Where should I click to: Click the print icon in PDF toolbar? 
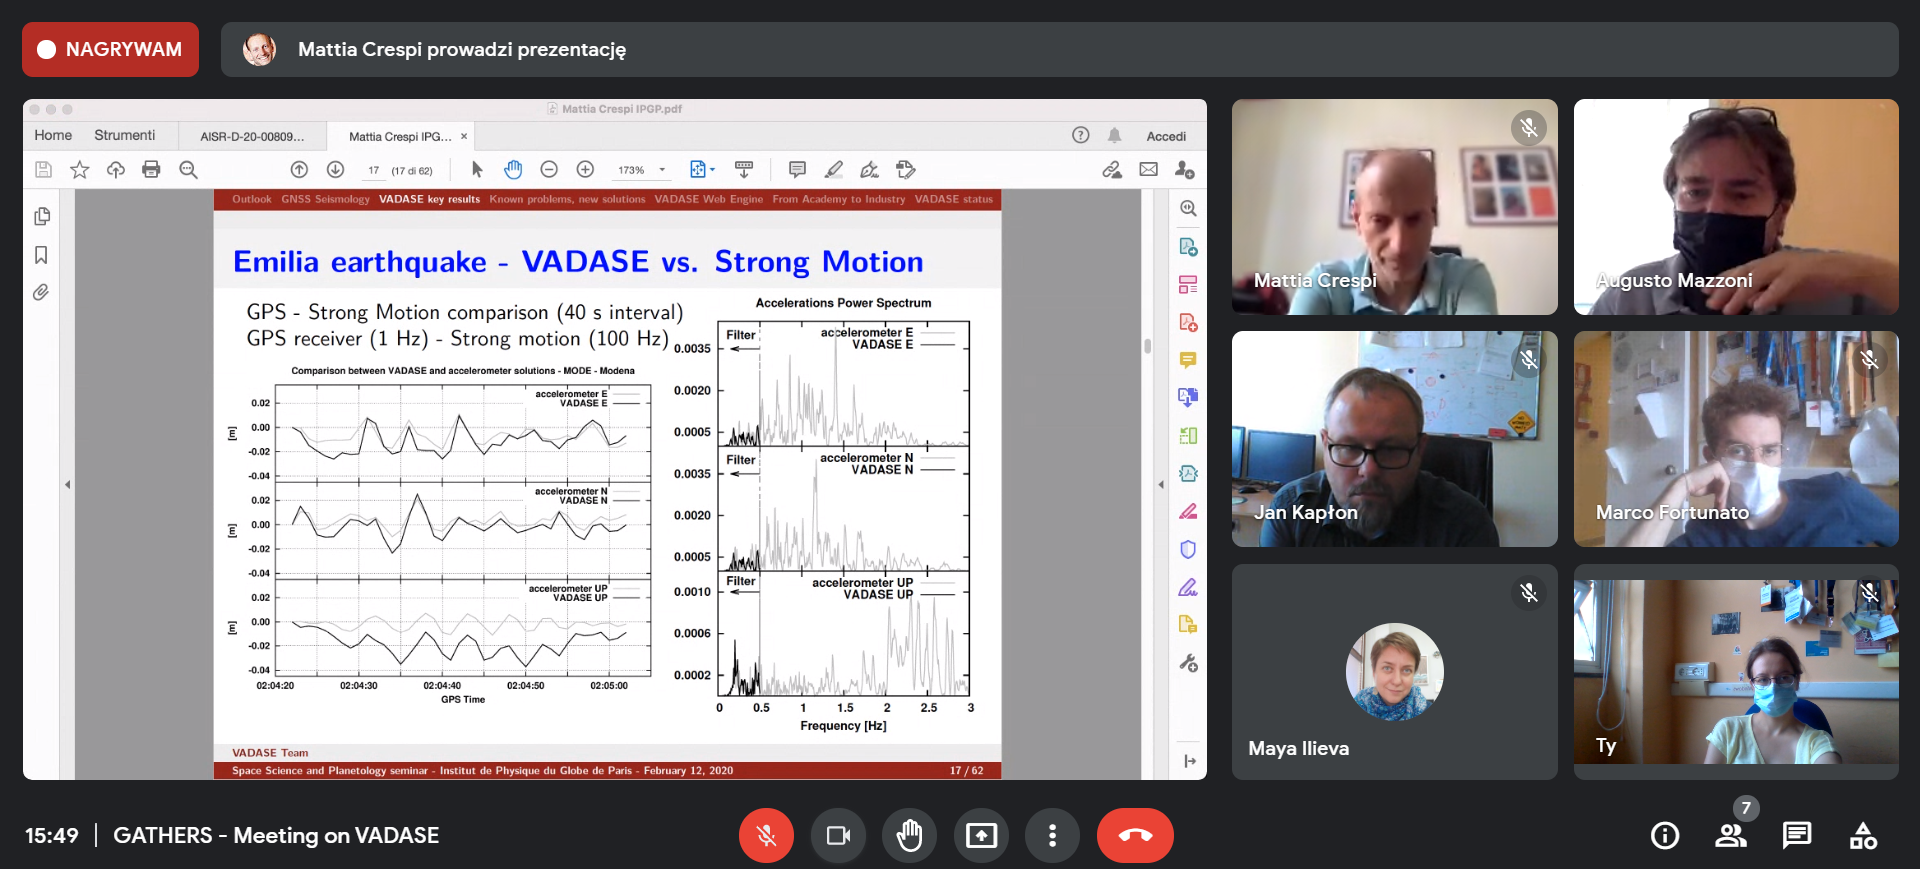151,170
